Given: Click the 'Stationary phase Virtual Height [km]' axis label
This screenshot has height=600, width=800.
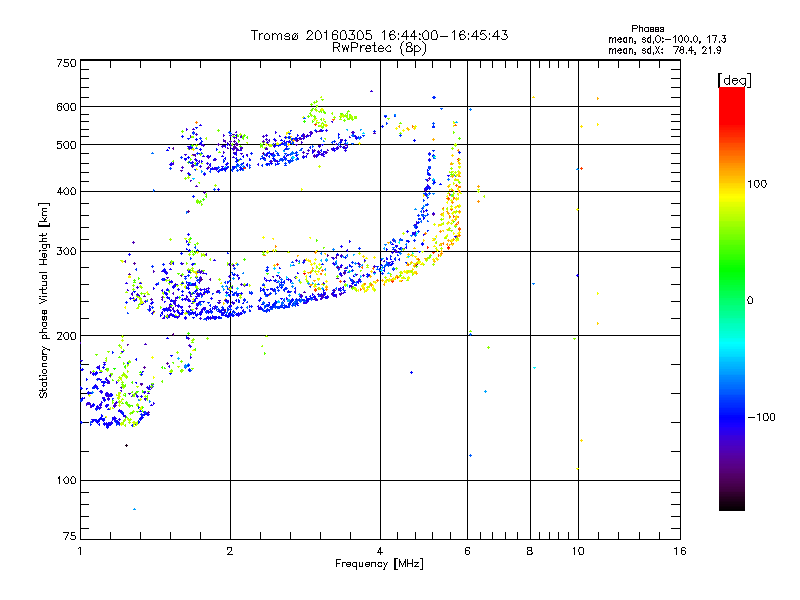Looking at the screenshot, I should tap(44, 300).
